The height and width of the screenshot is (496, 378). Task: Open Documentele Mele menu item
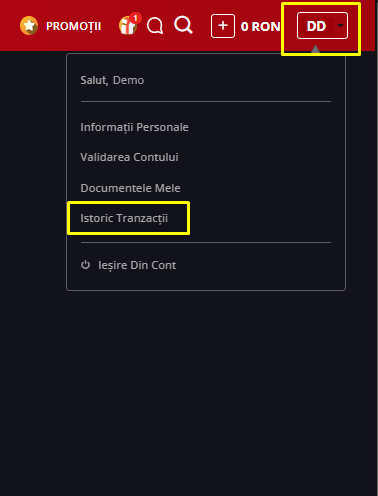130,188
